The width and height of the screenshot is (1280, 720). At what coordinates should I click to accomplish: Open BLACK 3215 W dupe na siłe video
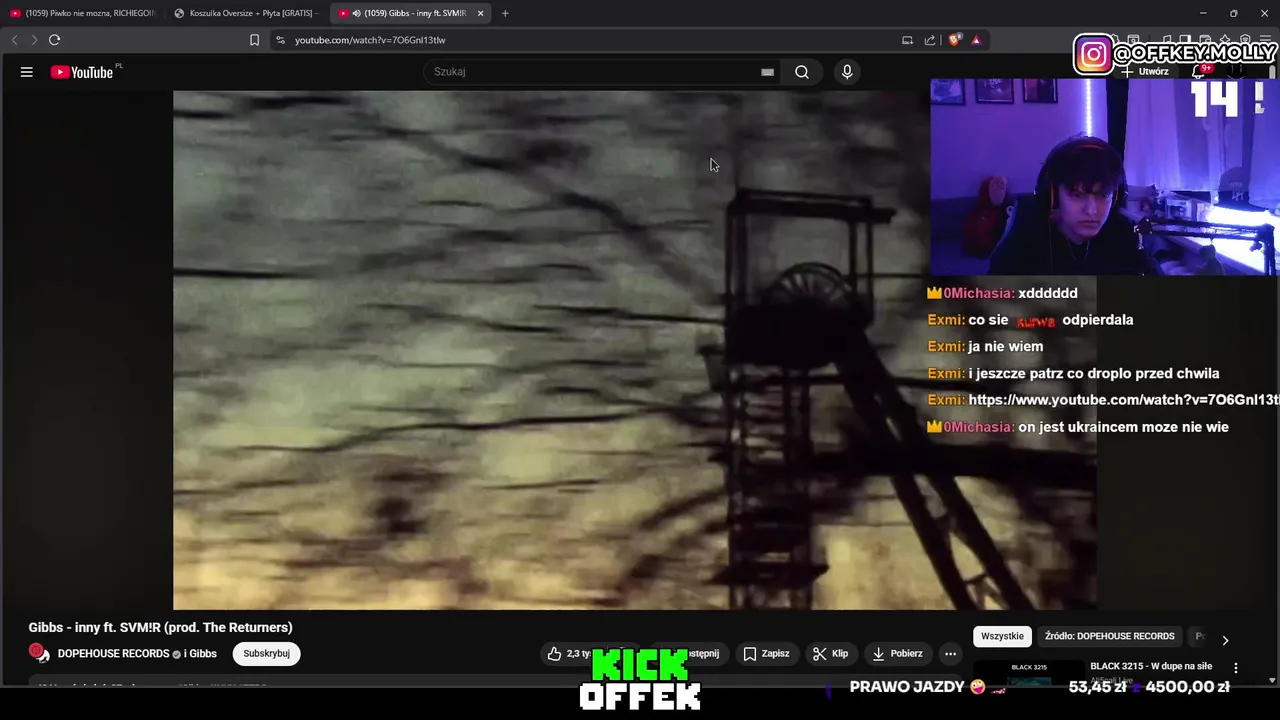1151,666
